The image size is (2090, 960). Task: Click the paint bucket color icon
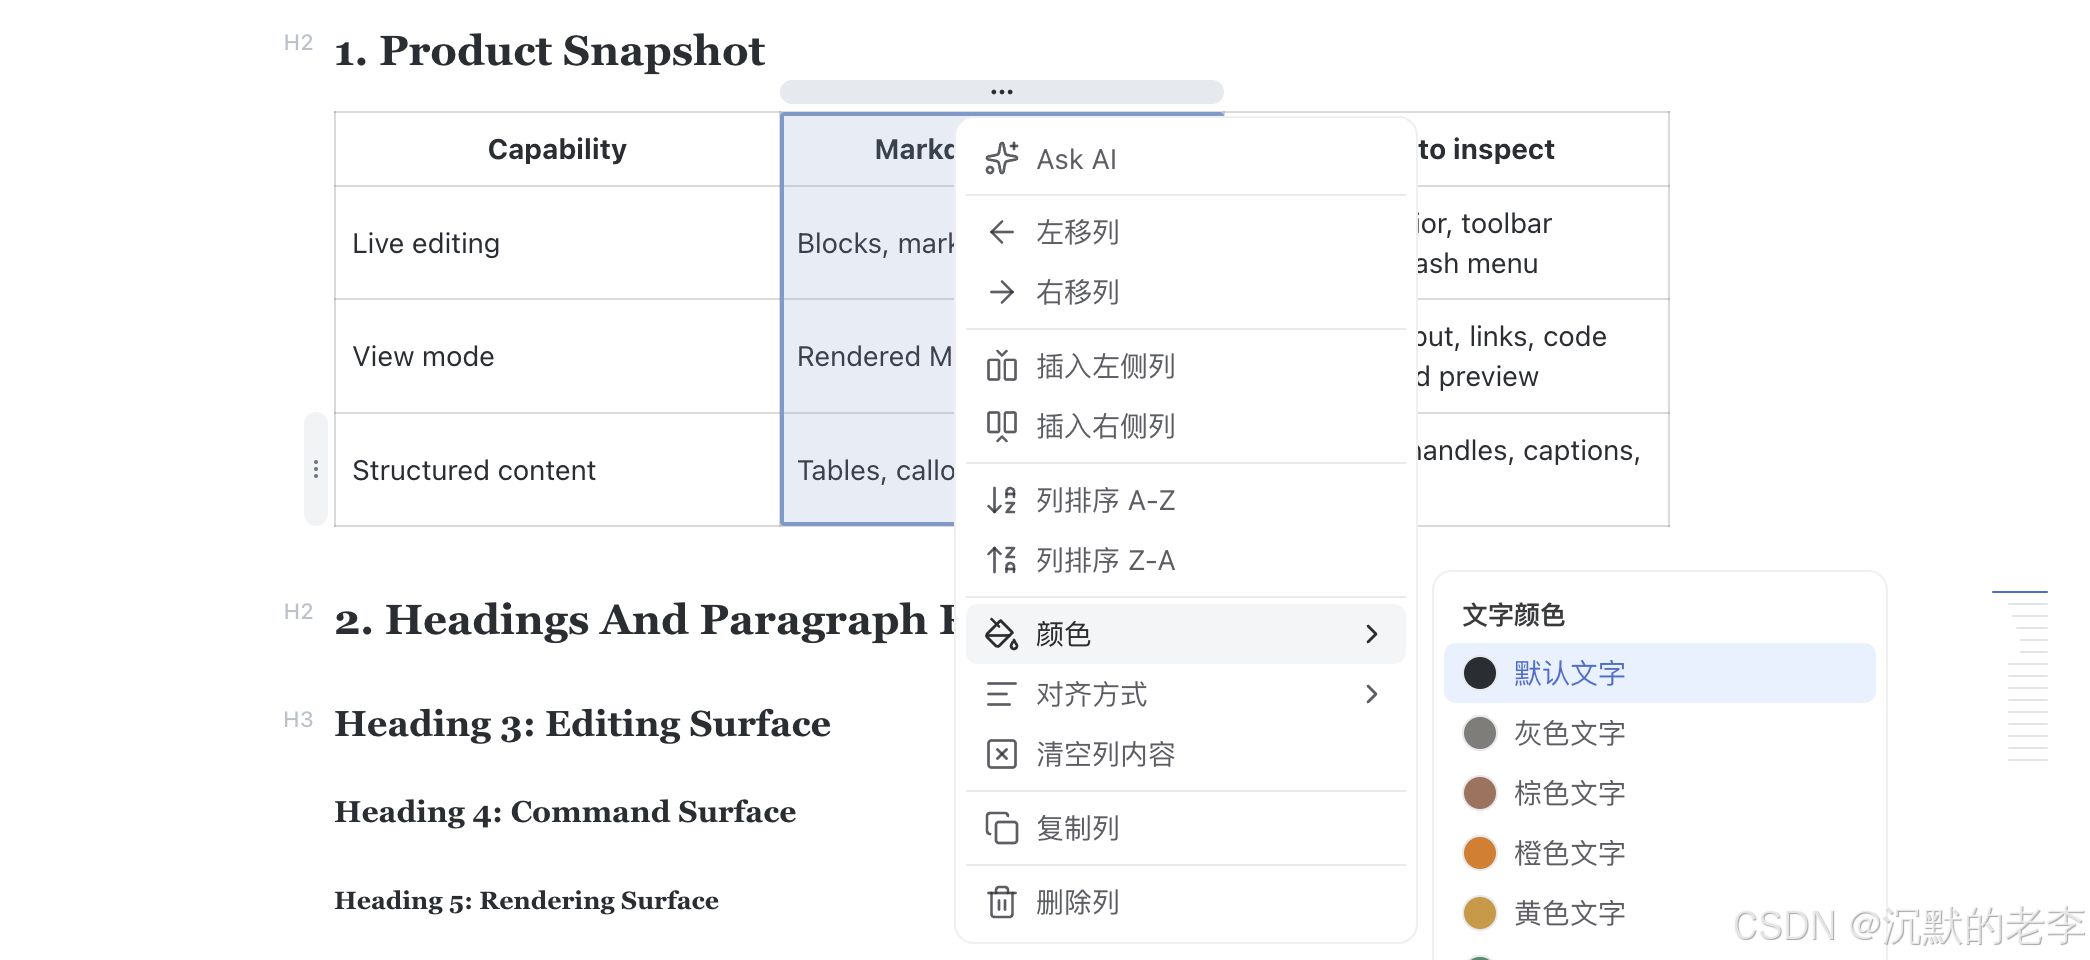coord(1002,634)
